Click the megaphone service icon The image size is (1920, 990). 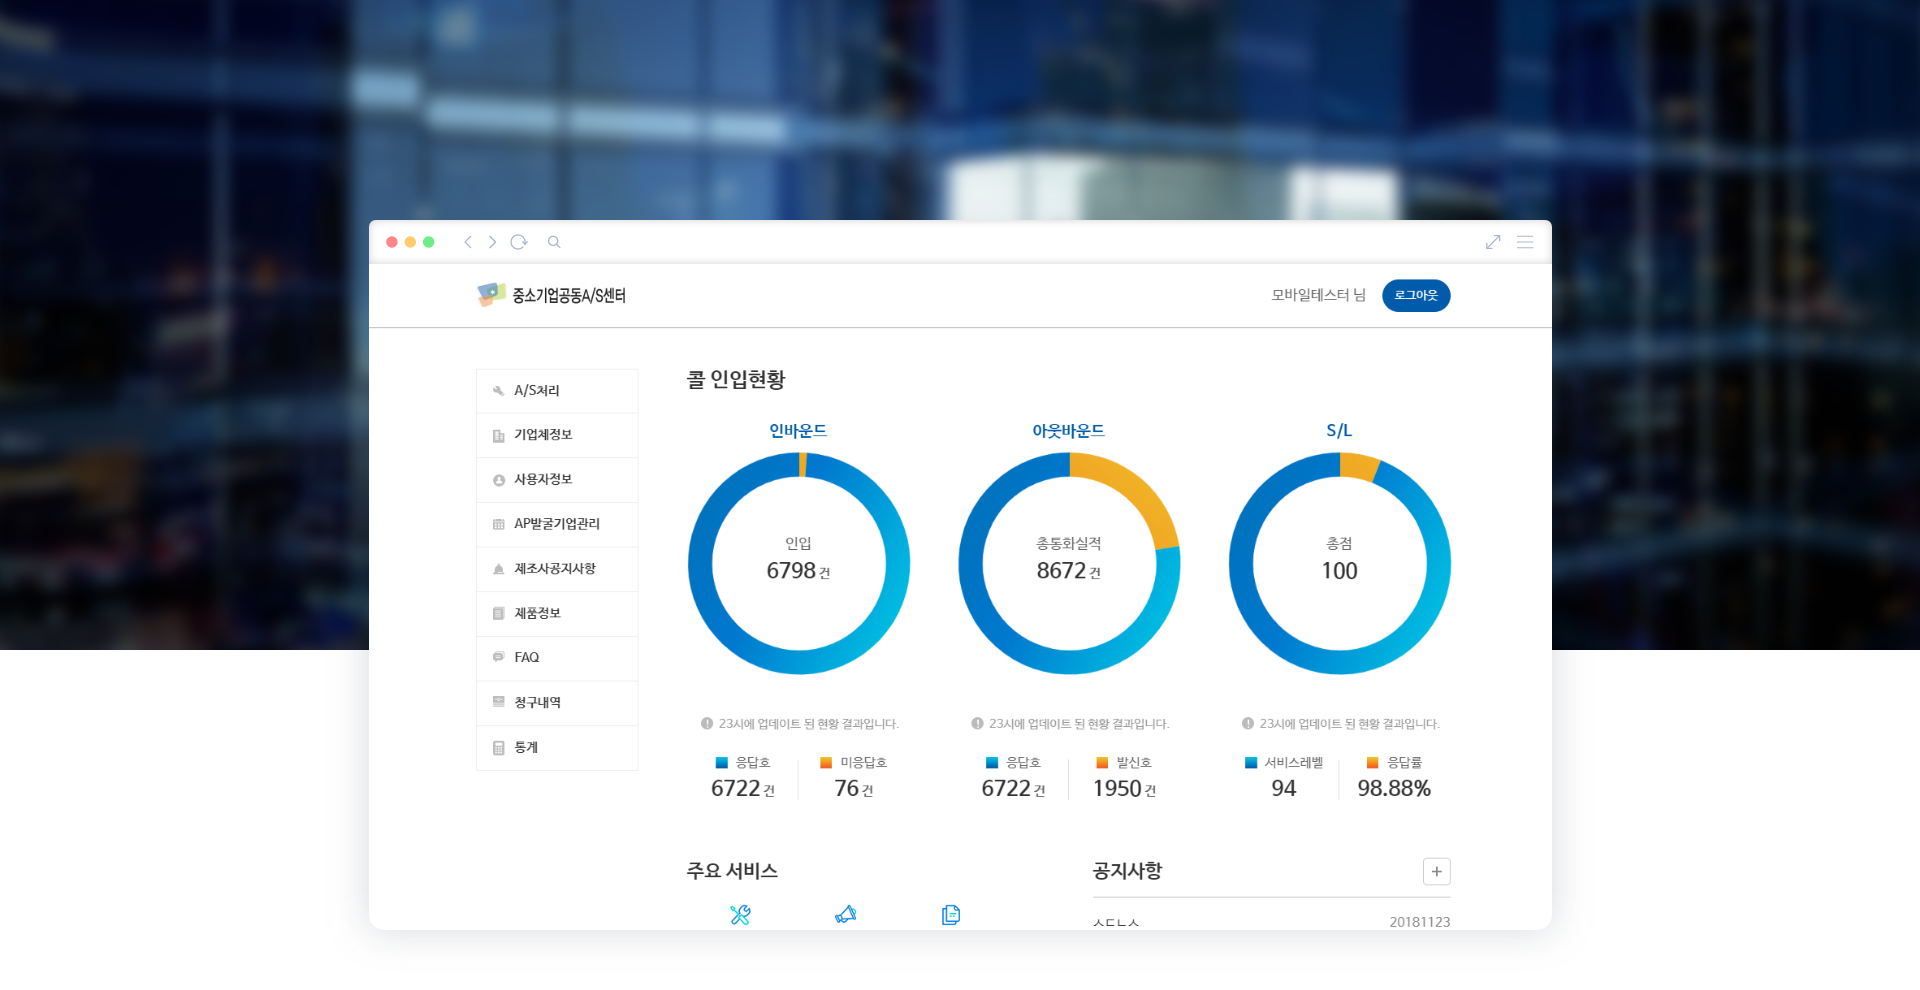click(846, 914)
